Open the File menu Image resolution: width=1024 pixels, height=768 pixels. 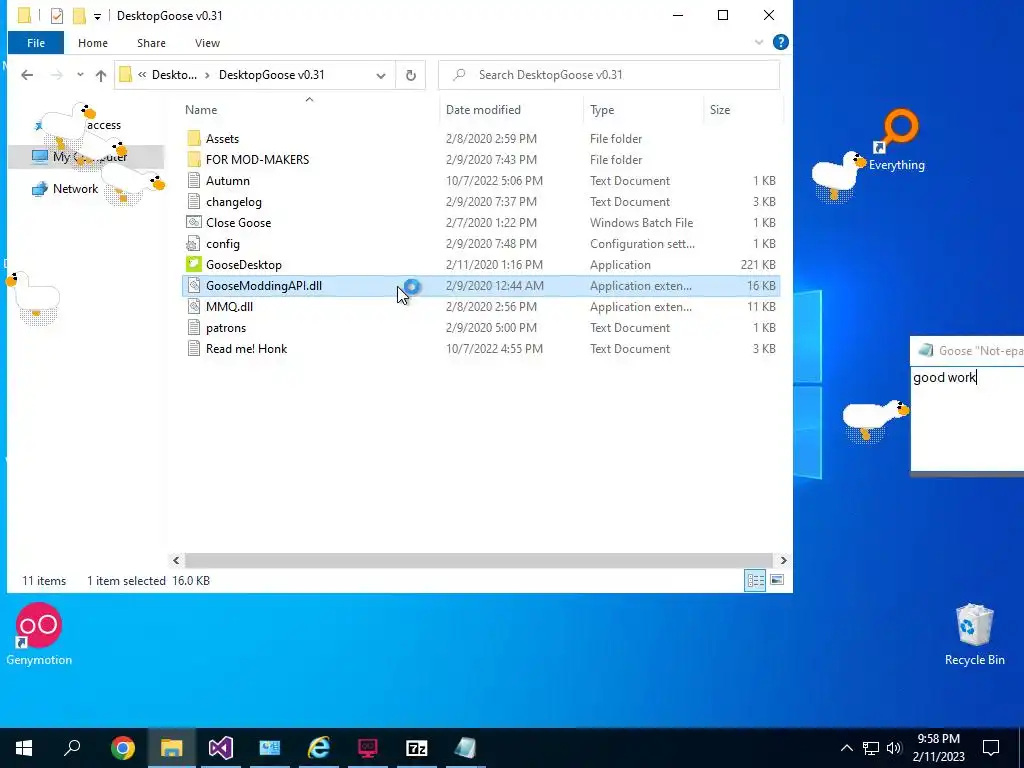coord(36,43)
